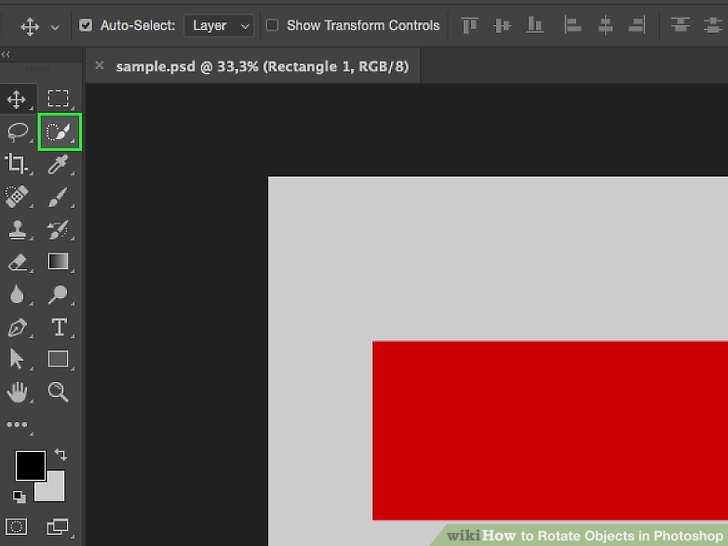This screenshot has height=546, width=728.
Task: Open Edit Toolbar three-dots menu
Action: pos(17,424)
